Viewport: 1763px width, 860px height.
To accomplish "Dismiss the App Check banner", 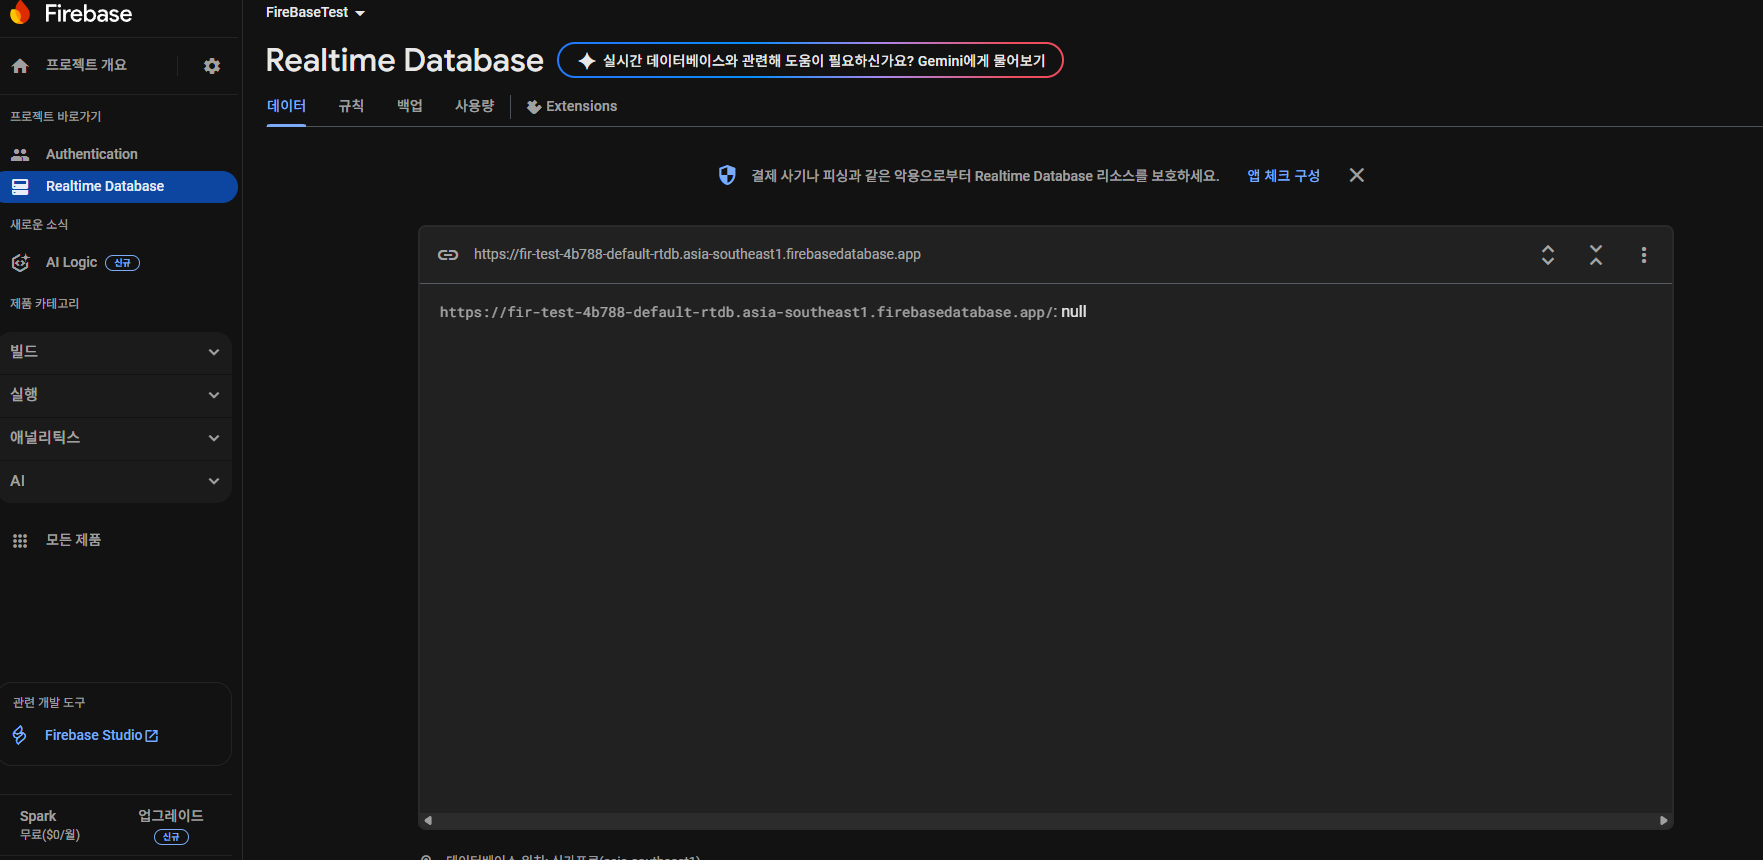I will [x=1357, y=175].
